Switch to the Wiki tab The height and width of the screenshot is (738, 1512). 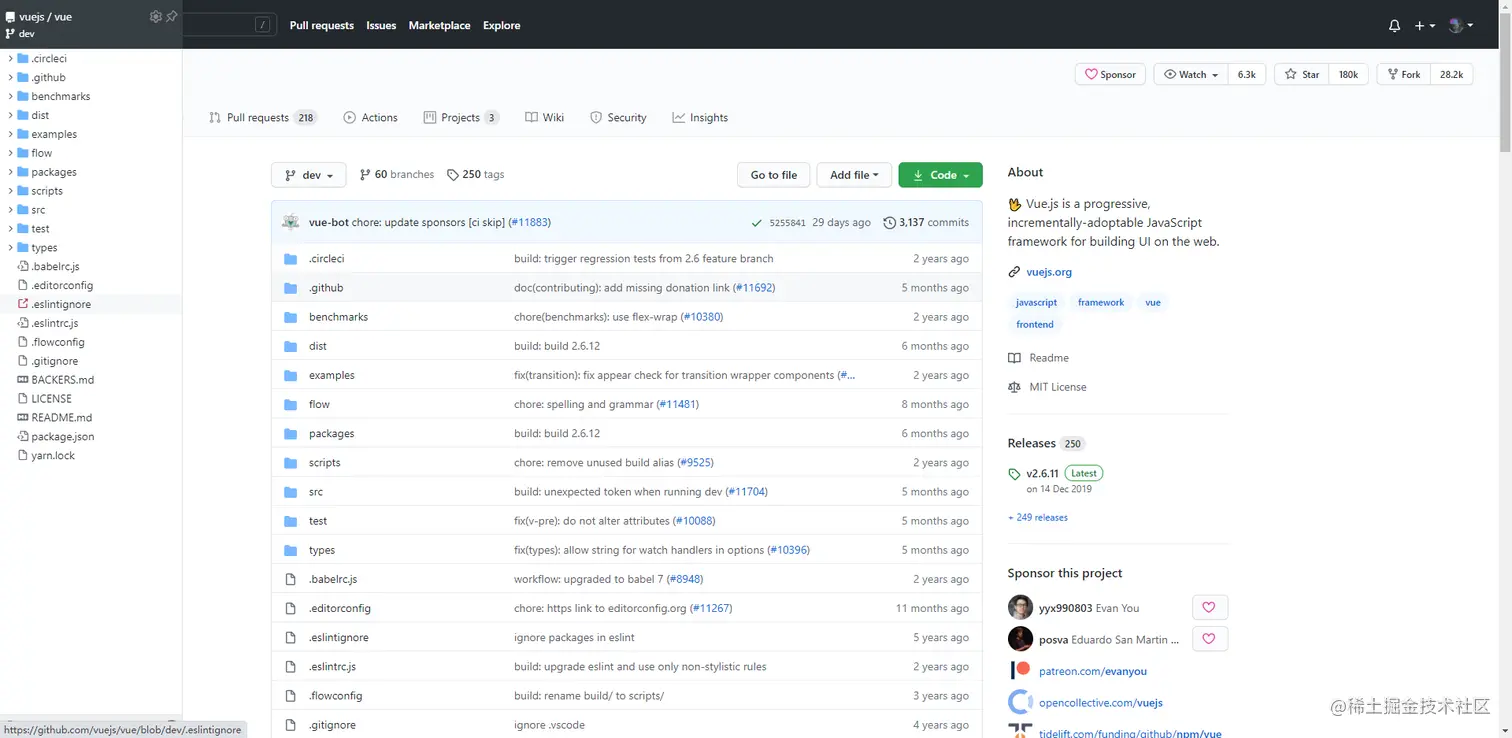point(545,118)
